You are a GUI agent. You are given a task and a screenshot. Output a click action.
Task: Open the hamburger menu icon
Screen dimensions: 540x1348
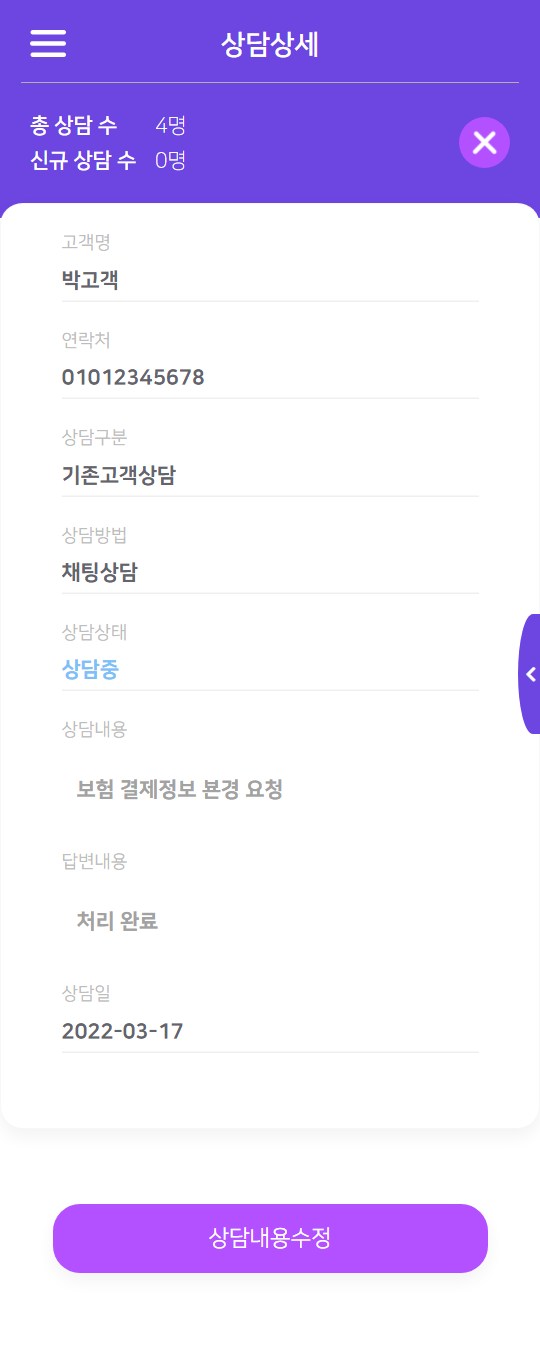tap(48, 44)
